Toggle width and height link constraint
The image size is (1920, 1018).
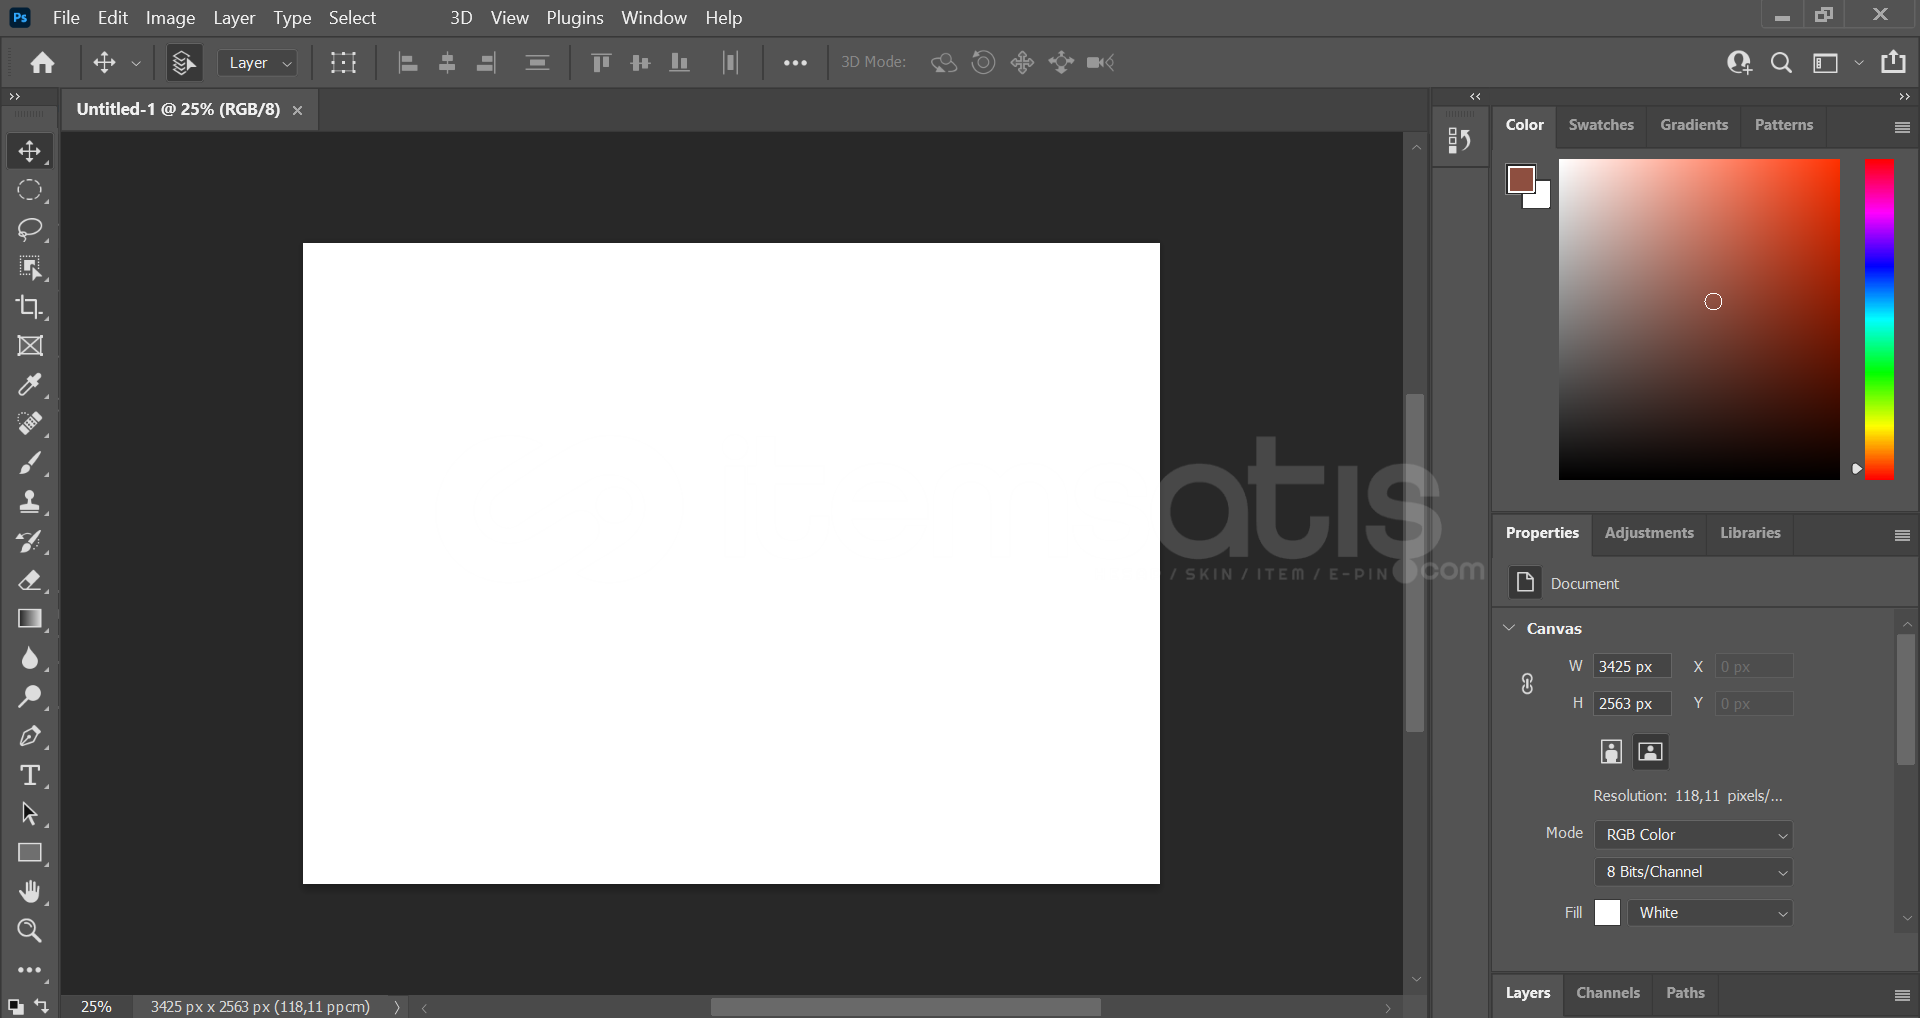pyautogui.click(x=1527, y=684)
